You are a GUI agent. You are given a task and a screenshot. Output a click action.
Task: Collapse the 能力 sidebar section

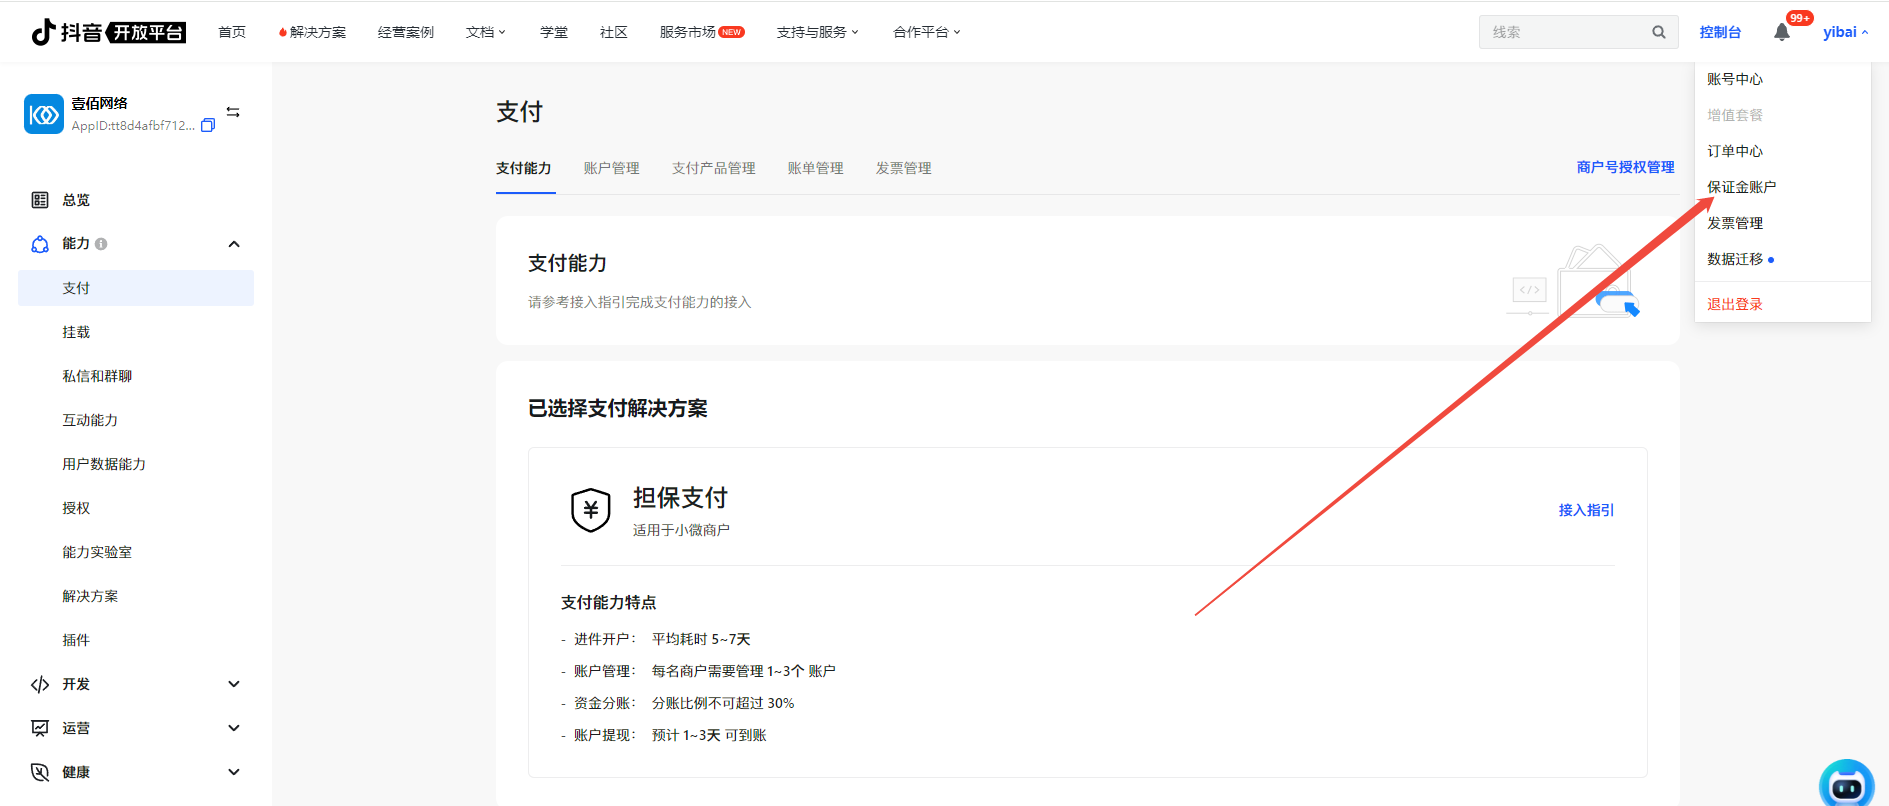[x=234, y=244]
